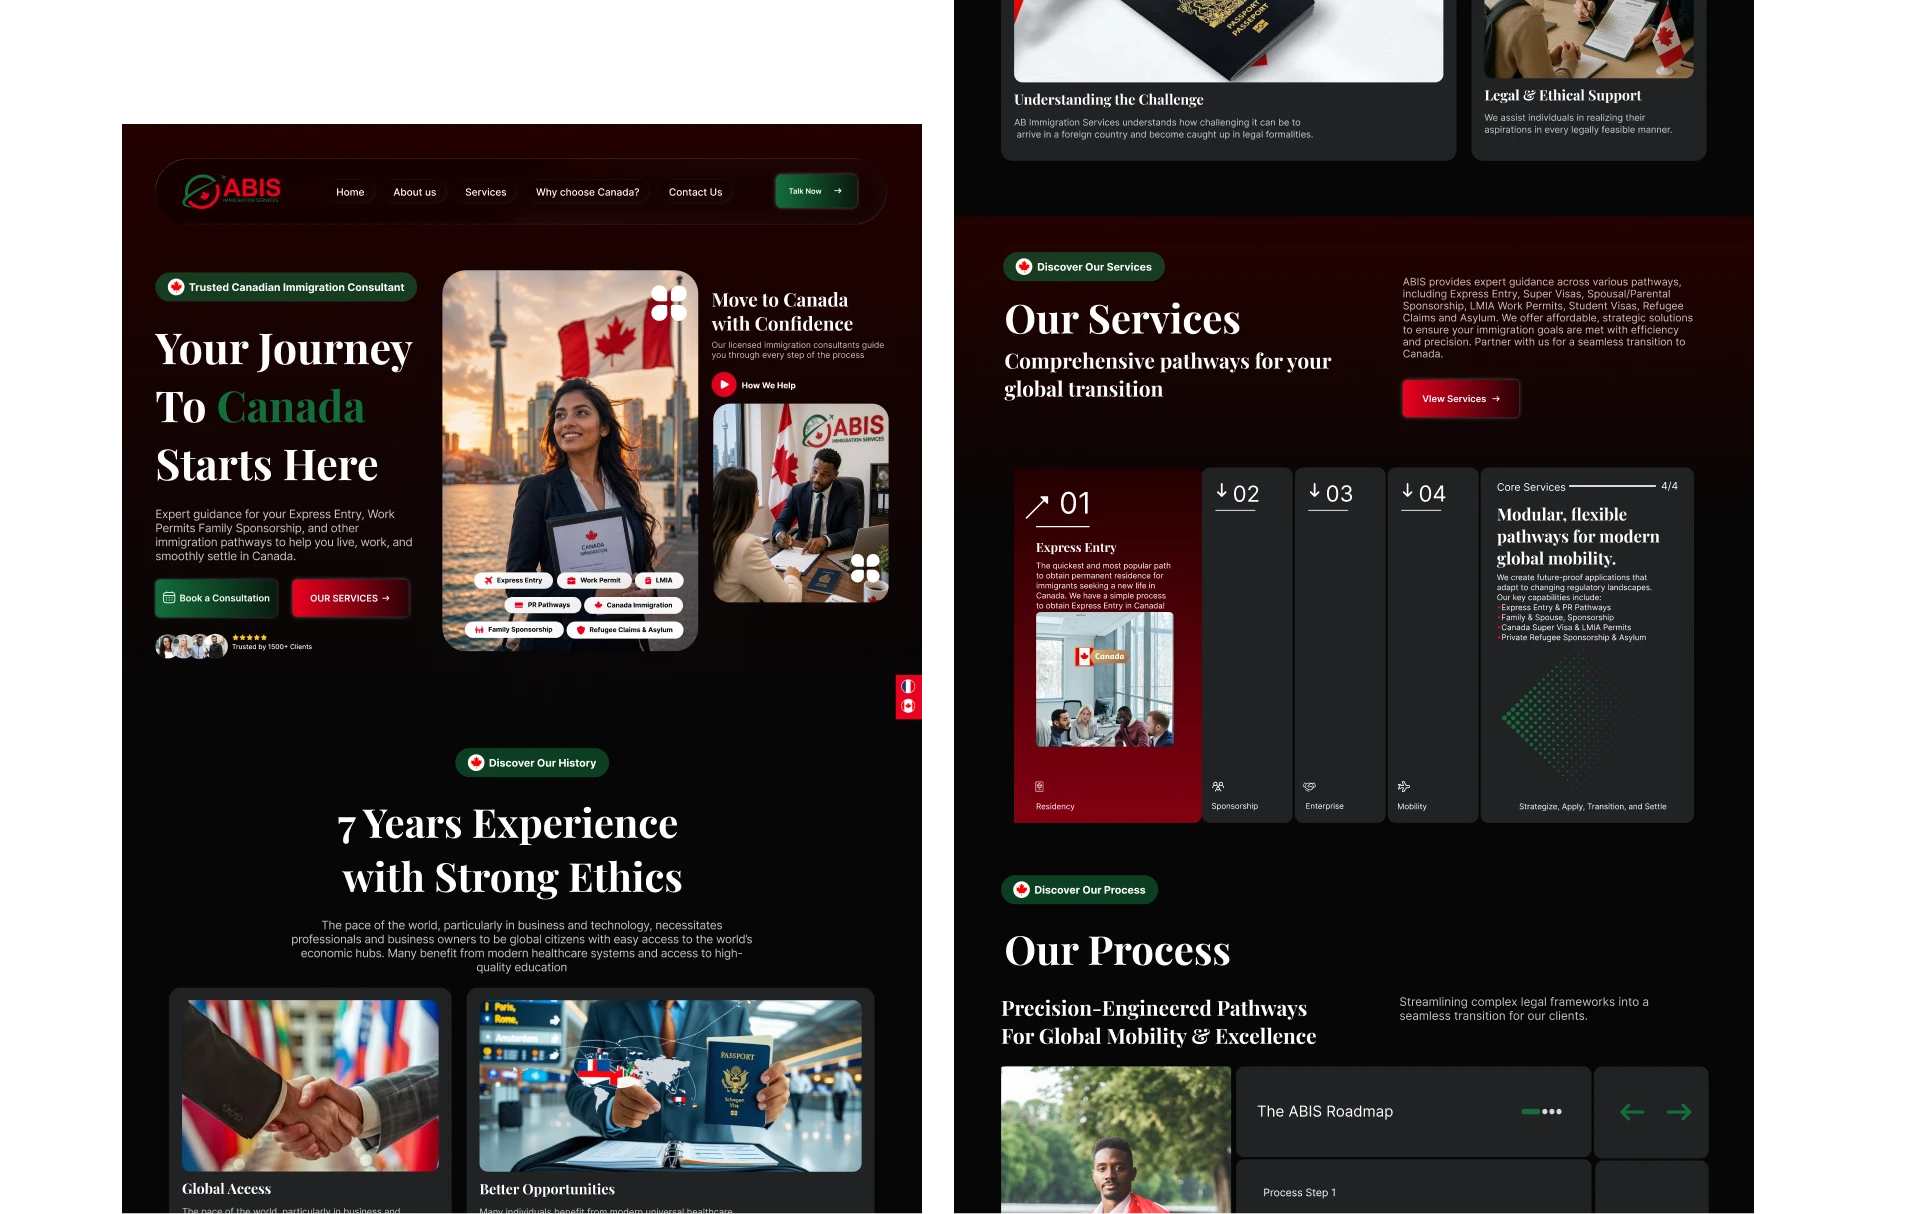Switch language with the French flag icon
The width and height of the screenshot is (1908, 1214).
tap(908, 686)
